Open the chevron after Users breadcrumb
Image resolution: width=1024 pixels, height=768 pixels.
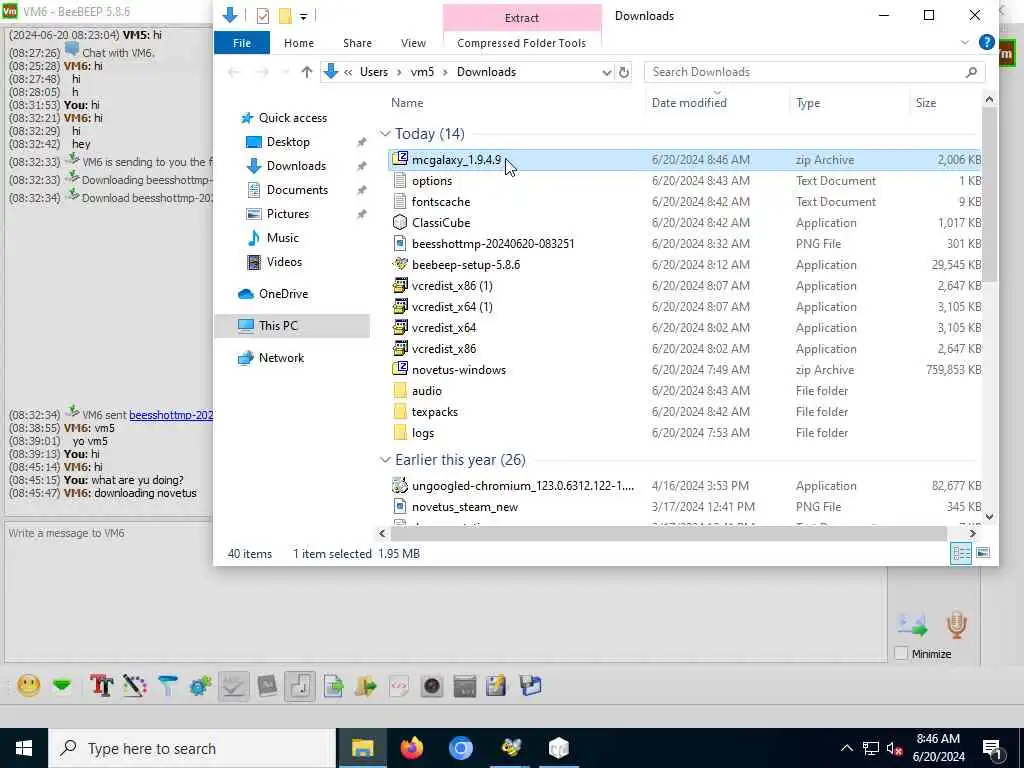(x=399, y=72)
